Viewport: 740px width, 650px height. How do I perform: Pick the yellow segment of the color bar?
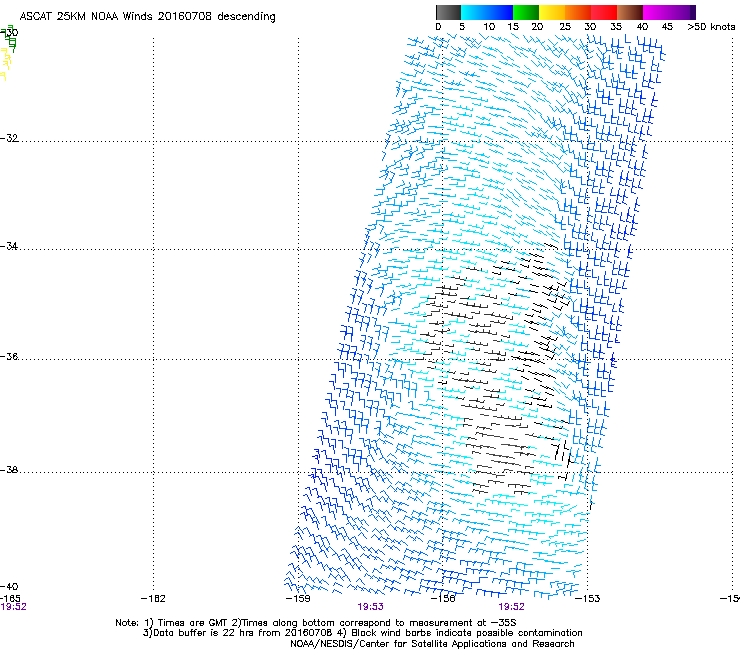click(x=552, y=12)
